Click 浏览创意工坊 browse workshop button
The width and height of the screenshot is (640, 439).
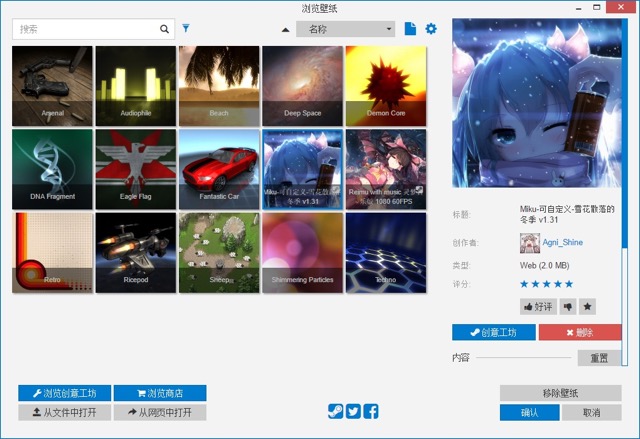coord(64,393)
